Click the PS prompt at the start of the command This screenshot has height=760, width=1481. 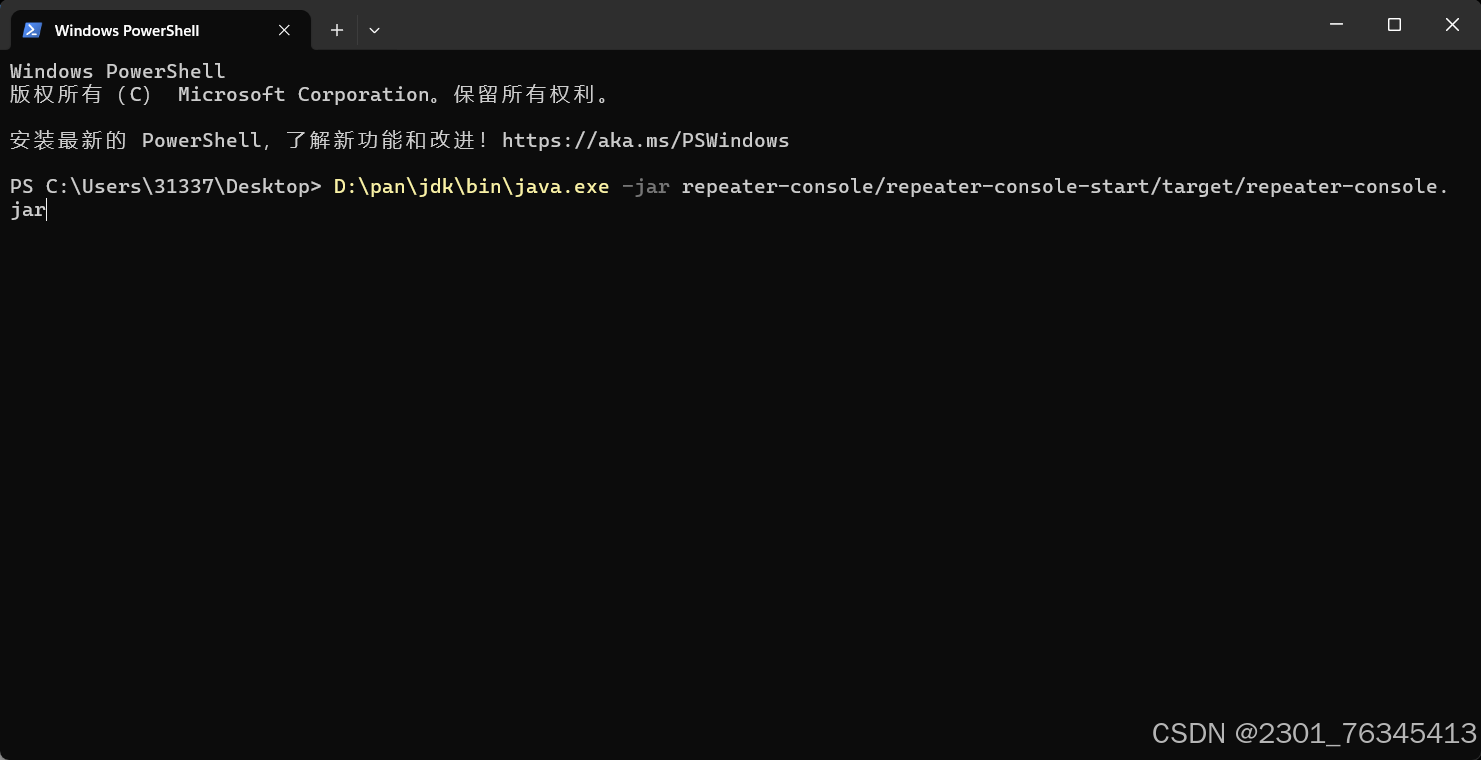pos(20,186)
